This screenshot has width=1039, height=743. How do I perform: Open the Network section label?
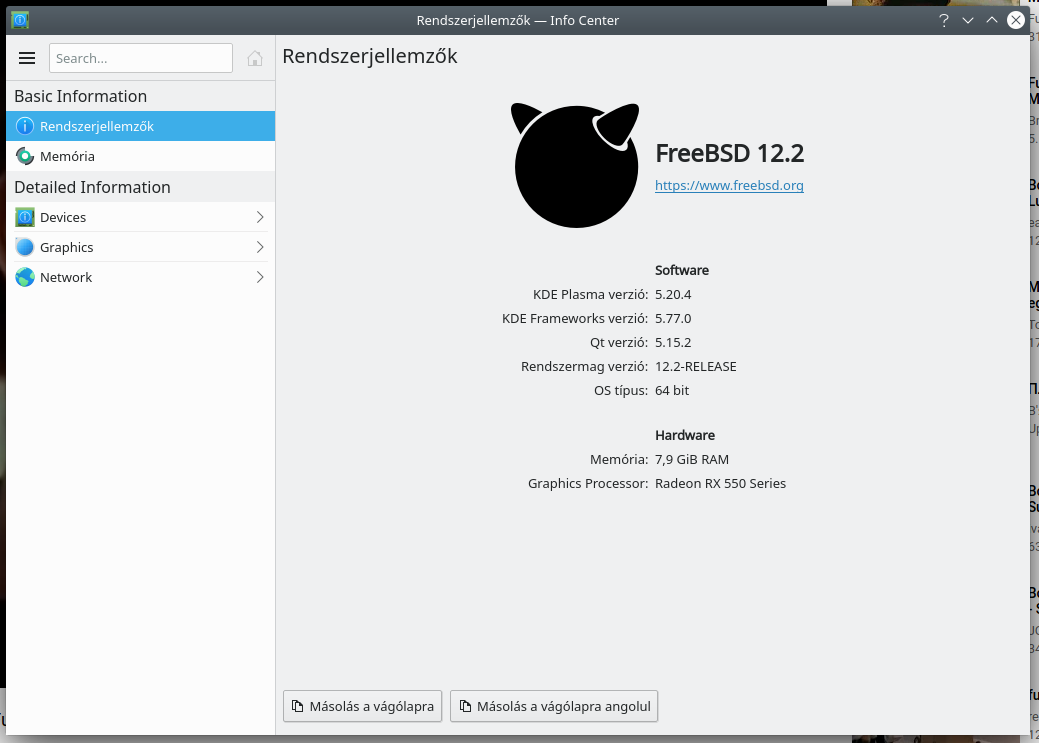[66, 277]
